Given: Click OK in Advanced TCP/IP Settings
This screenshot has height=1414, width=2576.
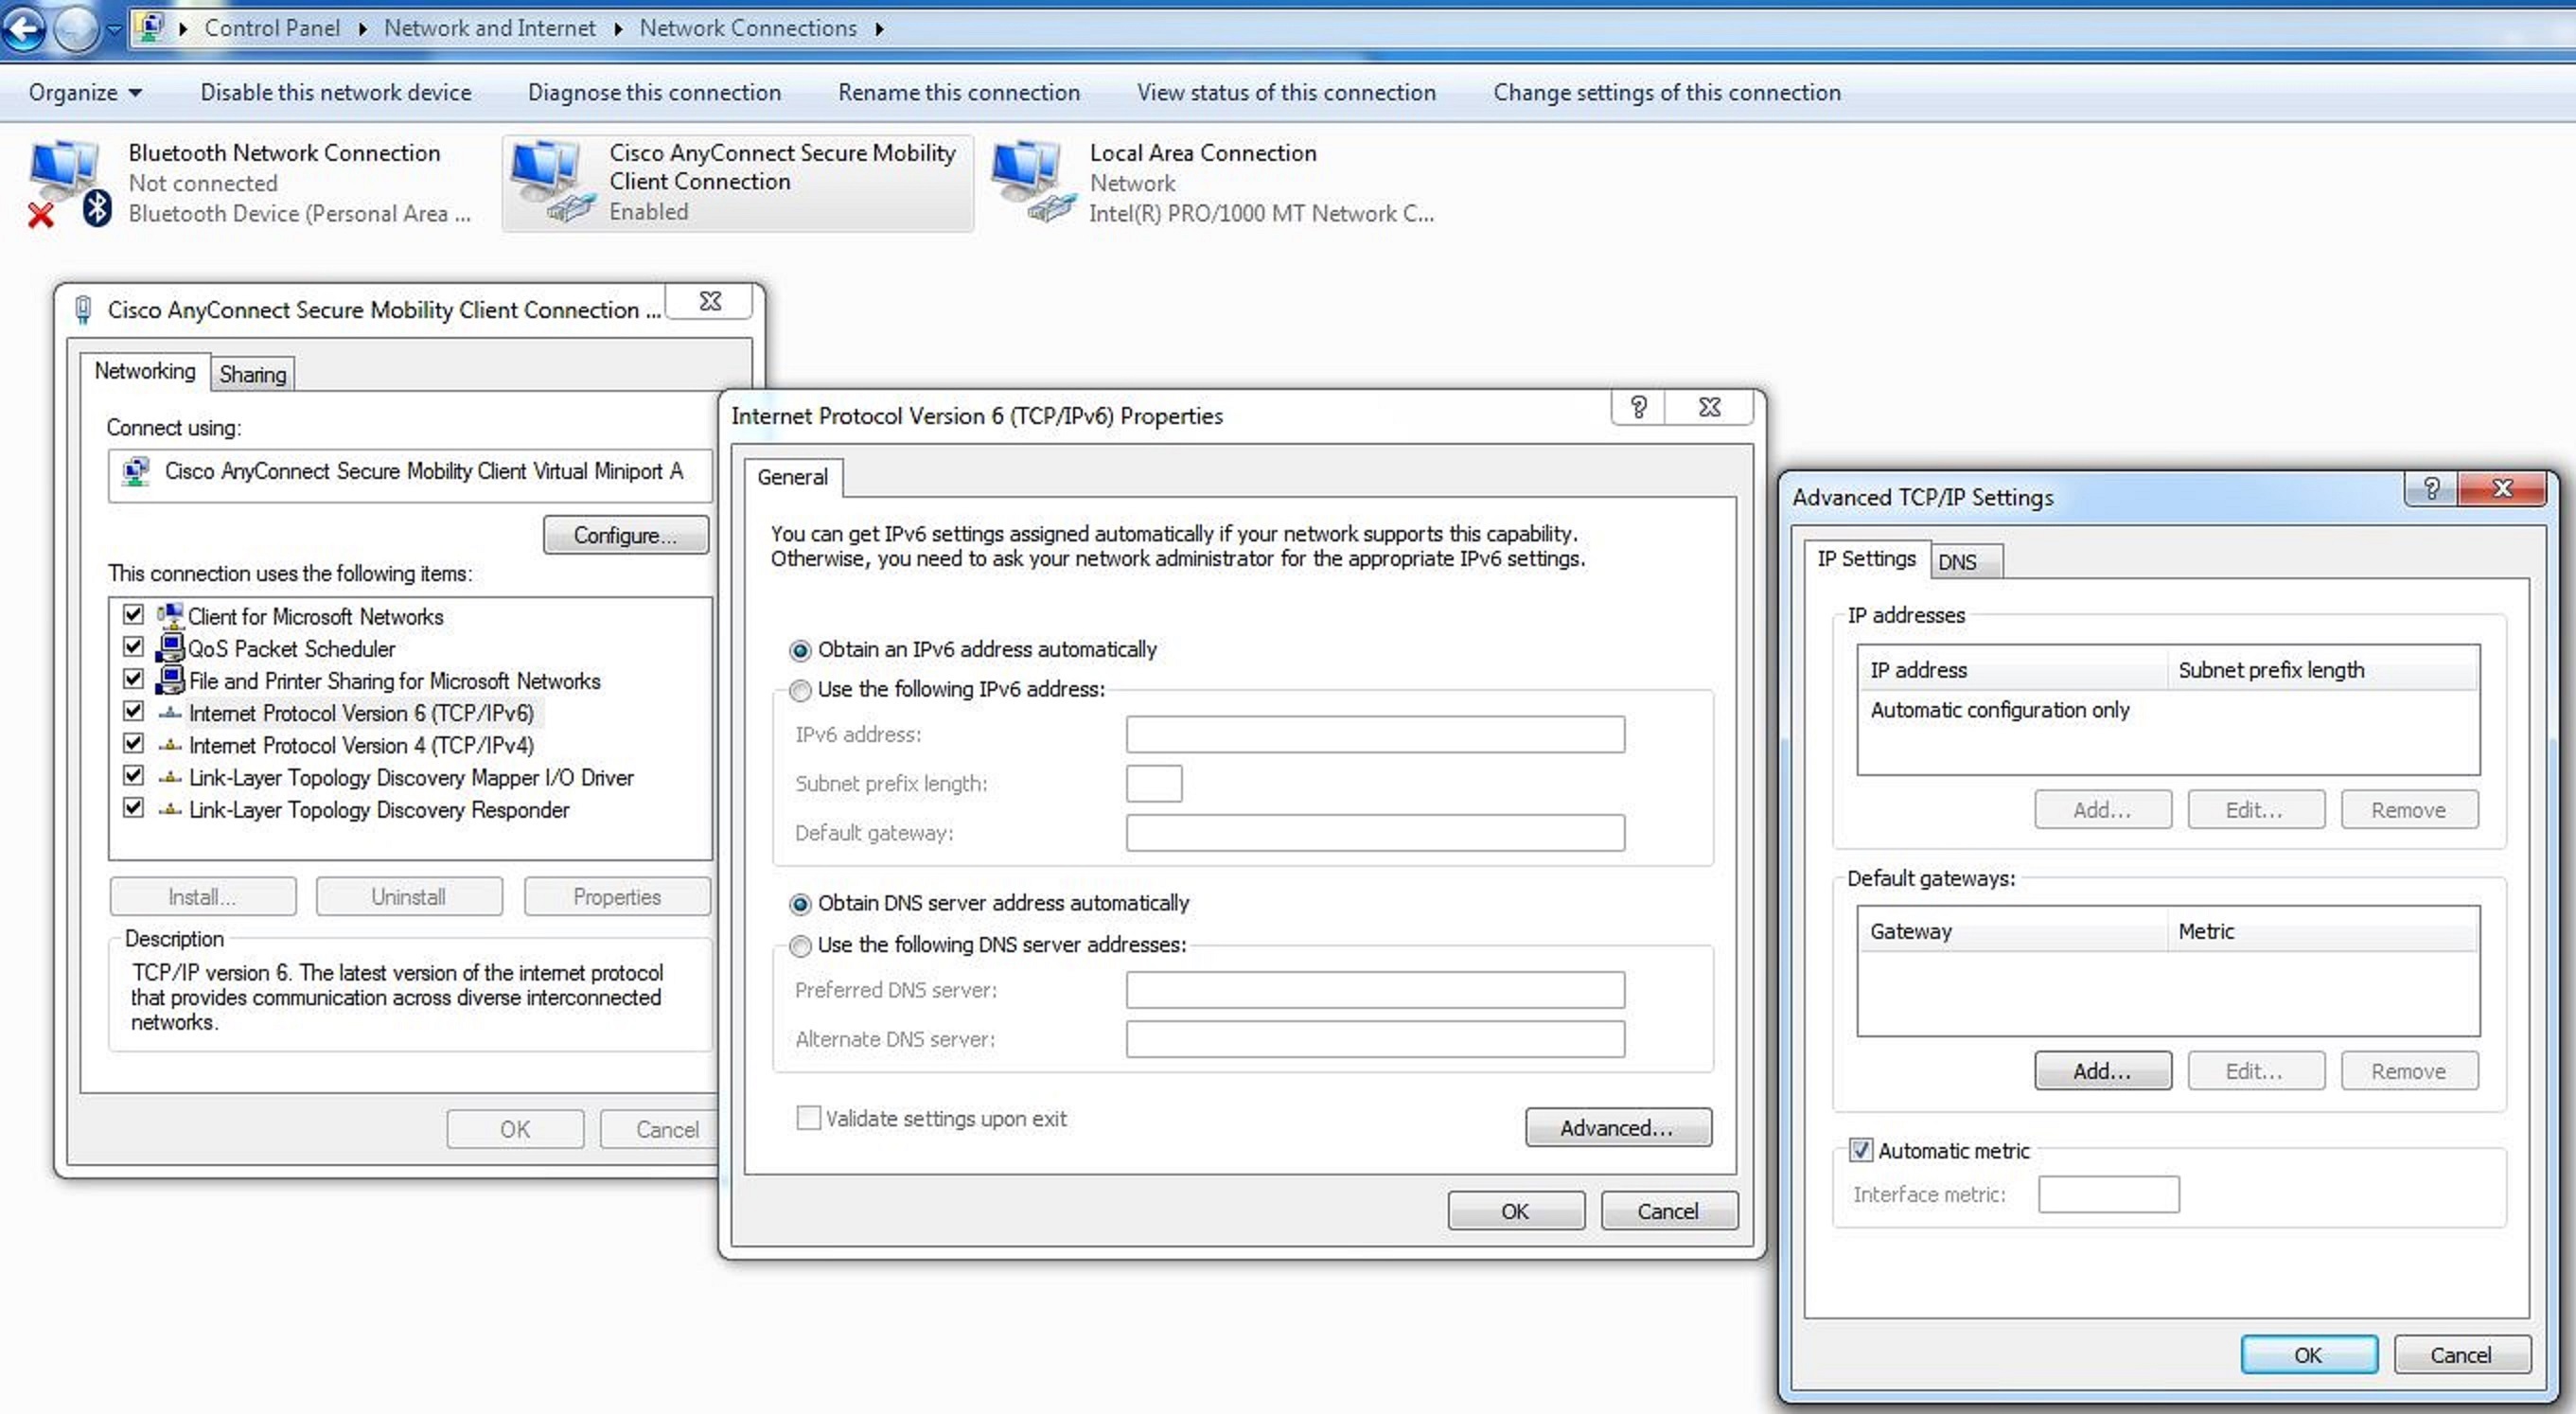Looking at the screenshot, I should [2308, 1355].
